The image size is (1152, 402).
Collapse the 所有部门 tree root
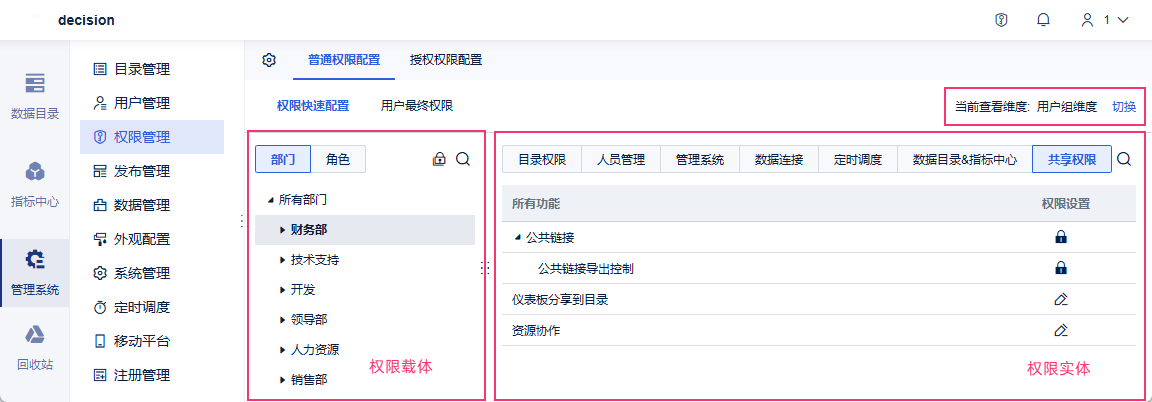[271, 200]
